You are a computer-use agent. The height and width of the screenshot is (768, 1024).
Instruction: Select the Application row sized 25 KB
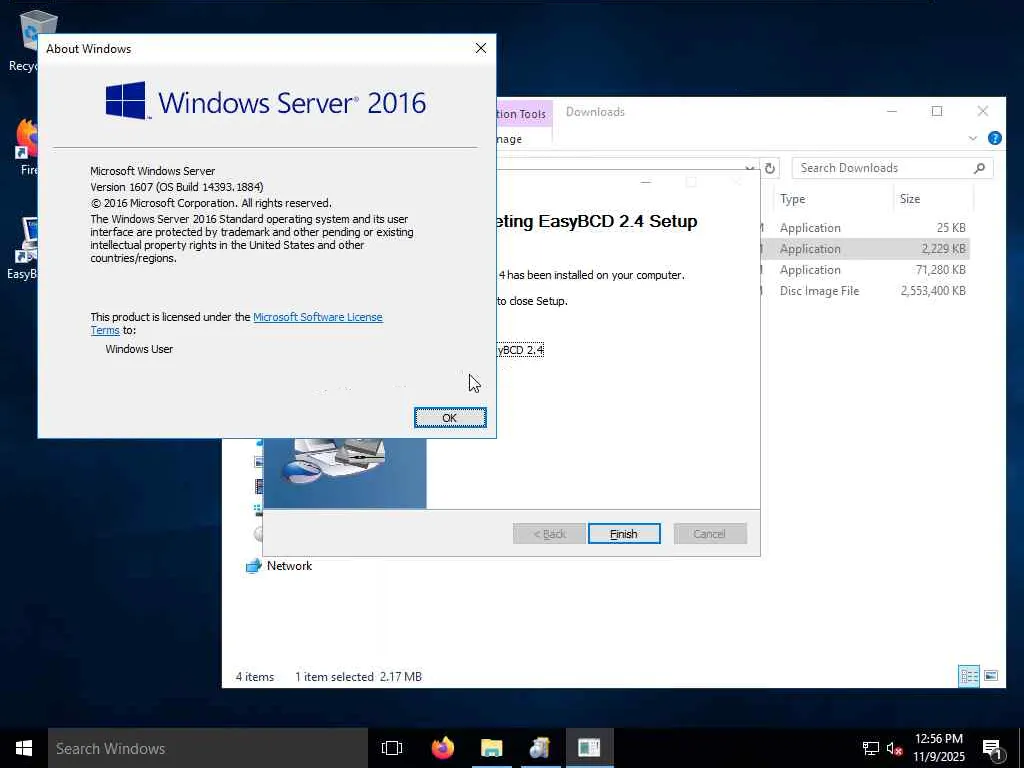point(864,228)
